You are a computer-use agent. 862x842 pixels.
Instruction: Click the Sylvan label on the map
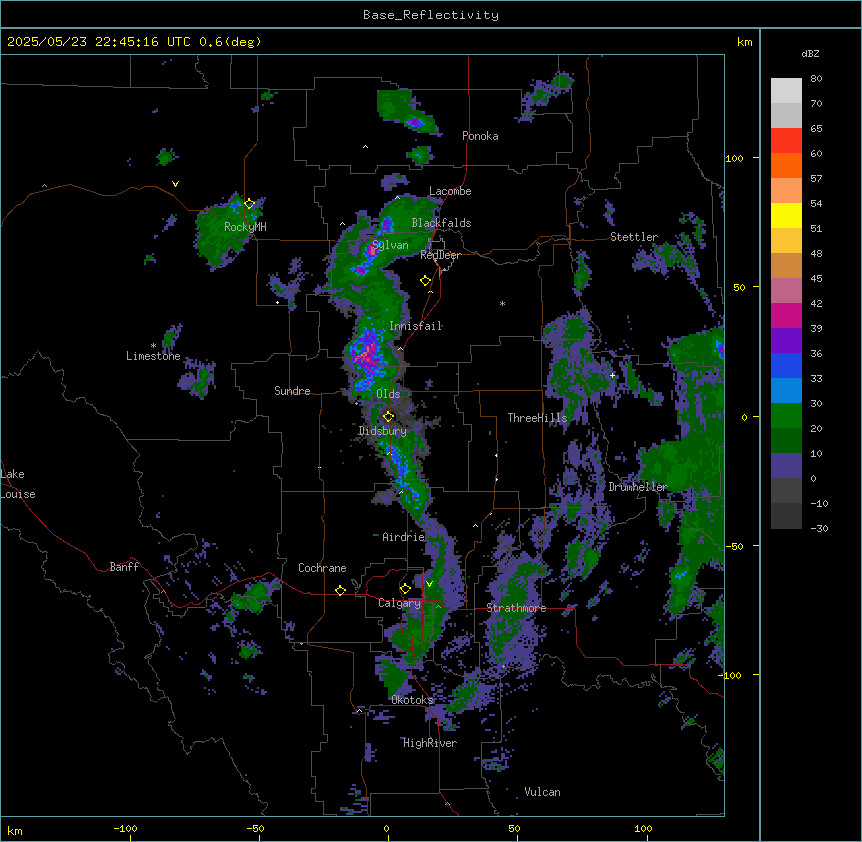pos(390,245)
